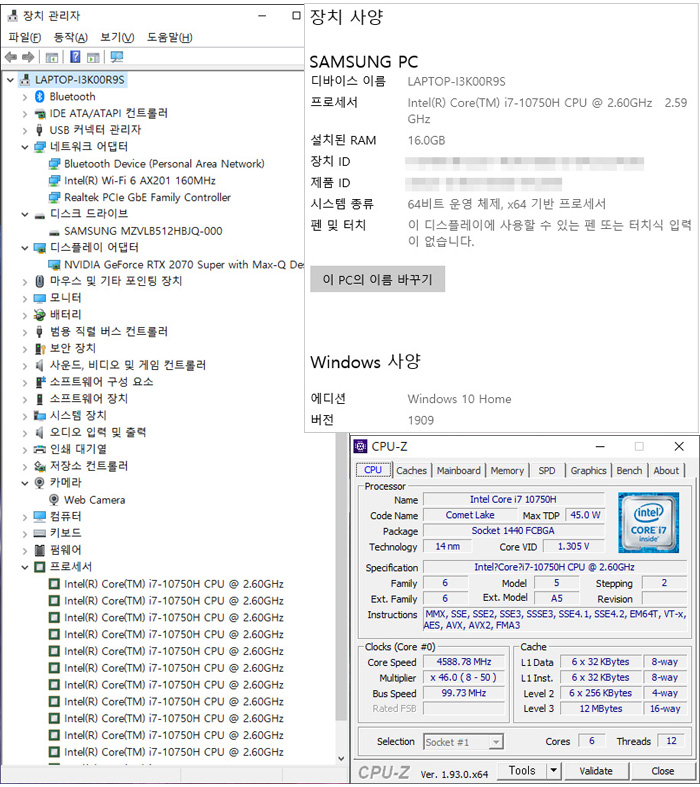Image resolution: width=700 pixels, height=787 pixels.
Task: Open the Tools dropdown arrow in CPU-Z
Action: [553, 771]
